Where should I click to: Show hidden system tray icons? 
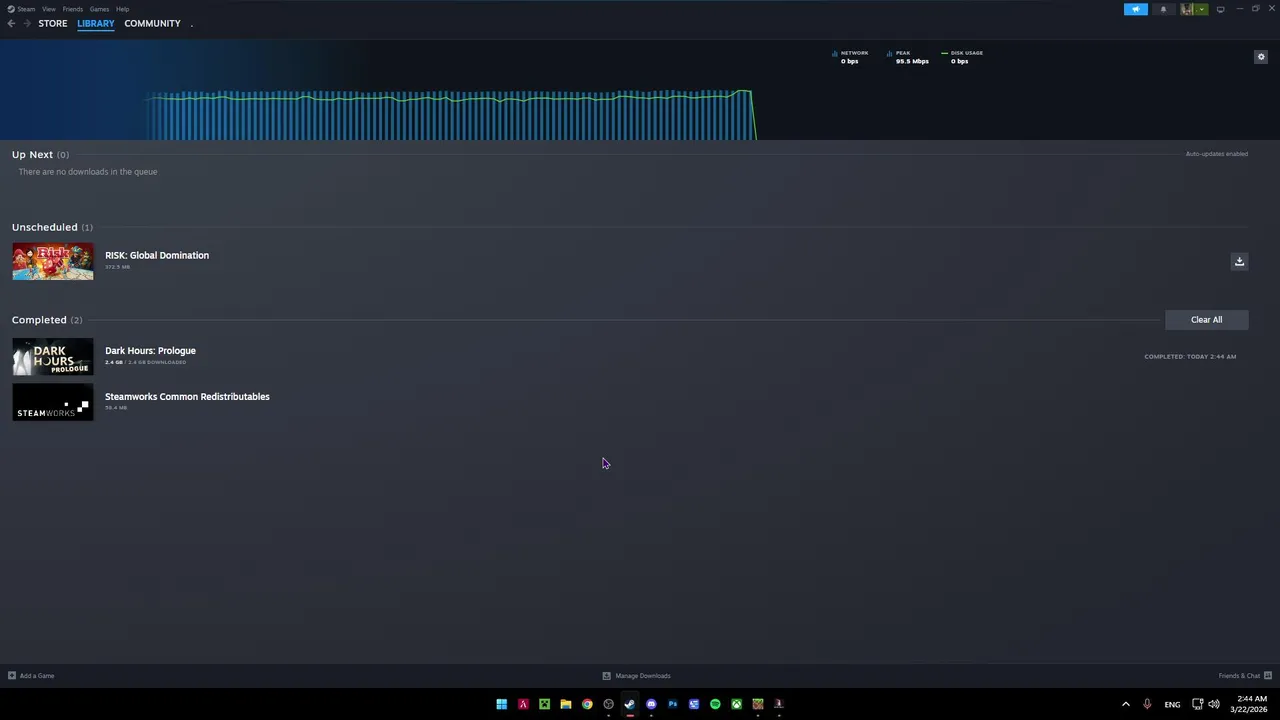point(1125,704)
